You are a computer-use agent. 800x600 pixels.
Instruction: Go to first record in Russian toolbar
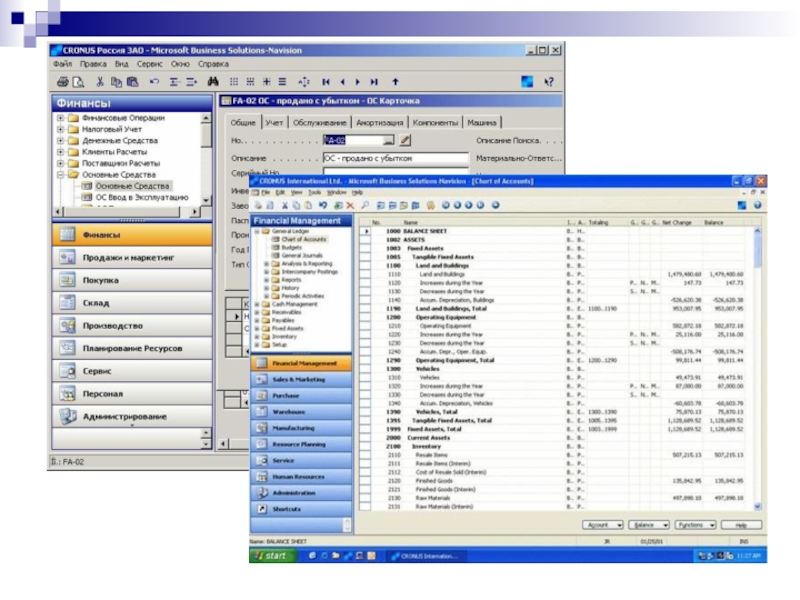click(326, 82)
